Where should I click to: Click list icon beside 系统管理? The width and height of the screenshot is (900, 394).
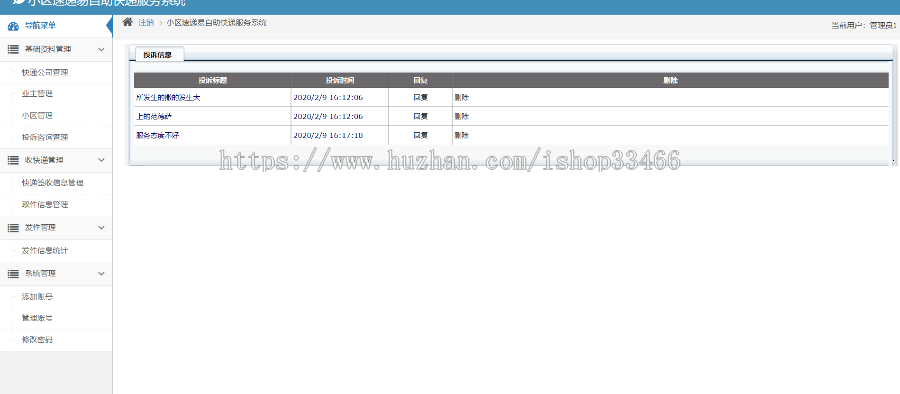pyautogui.click(x=13, y=273)
